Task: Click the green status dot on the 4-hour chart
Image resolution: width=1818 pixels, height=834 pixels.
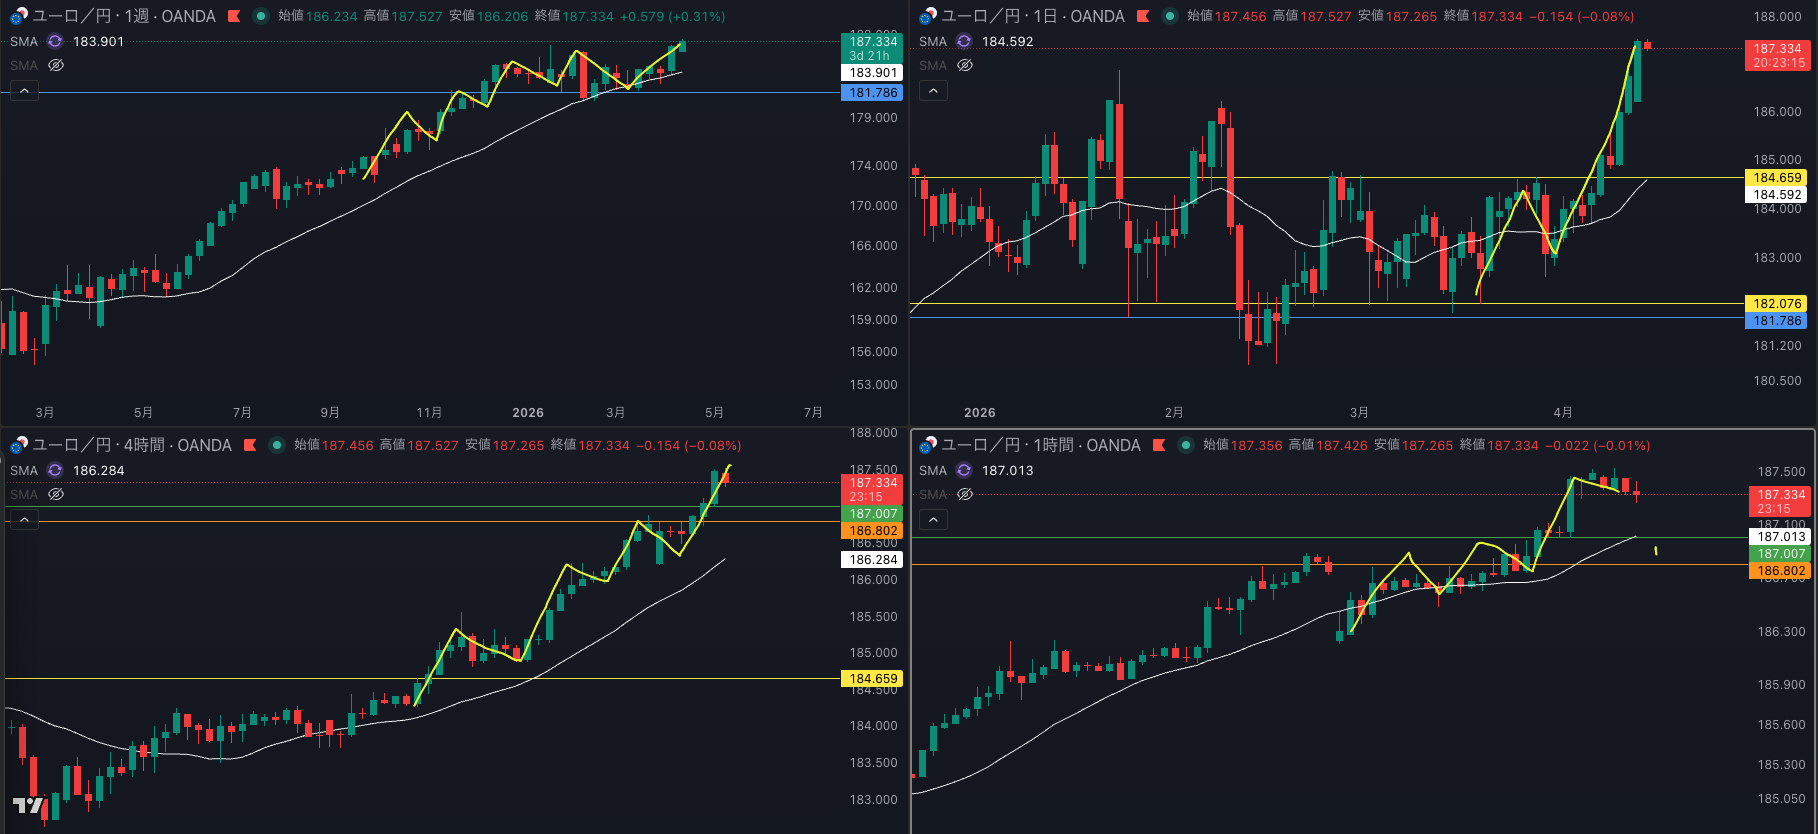Action: (276, 445)
